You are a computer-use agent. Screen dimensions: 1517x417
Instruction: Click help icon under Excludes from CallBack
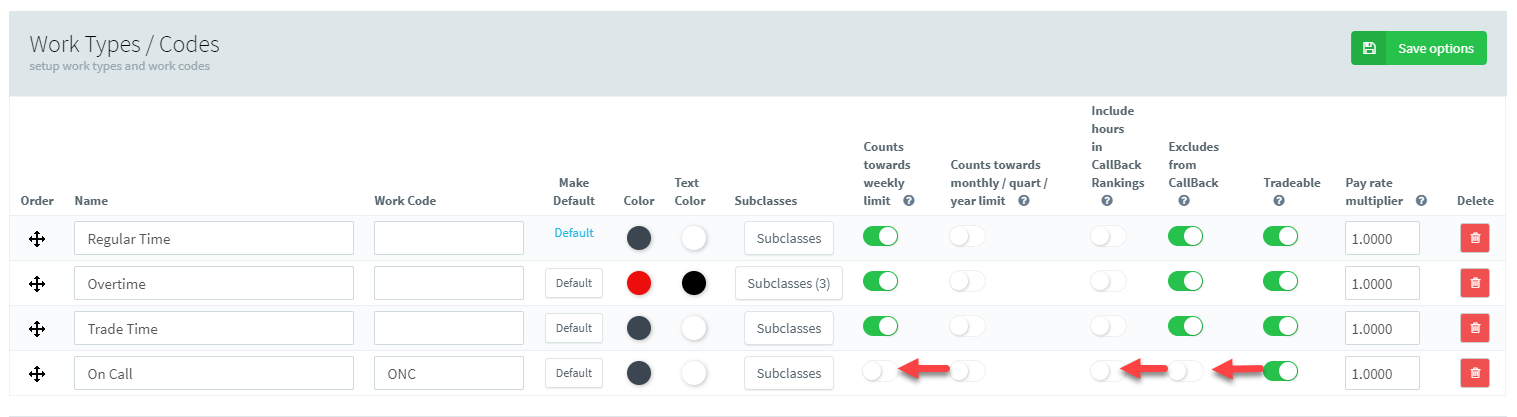coord(1184,201)
